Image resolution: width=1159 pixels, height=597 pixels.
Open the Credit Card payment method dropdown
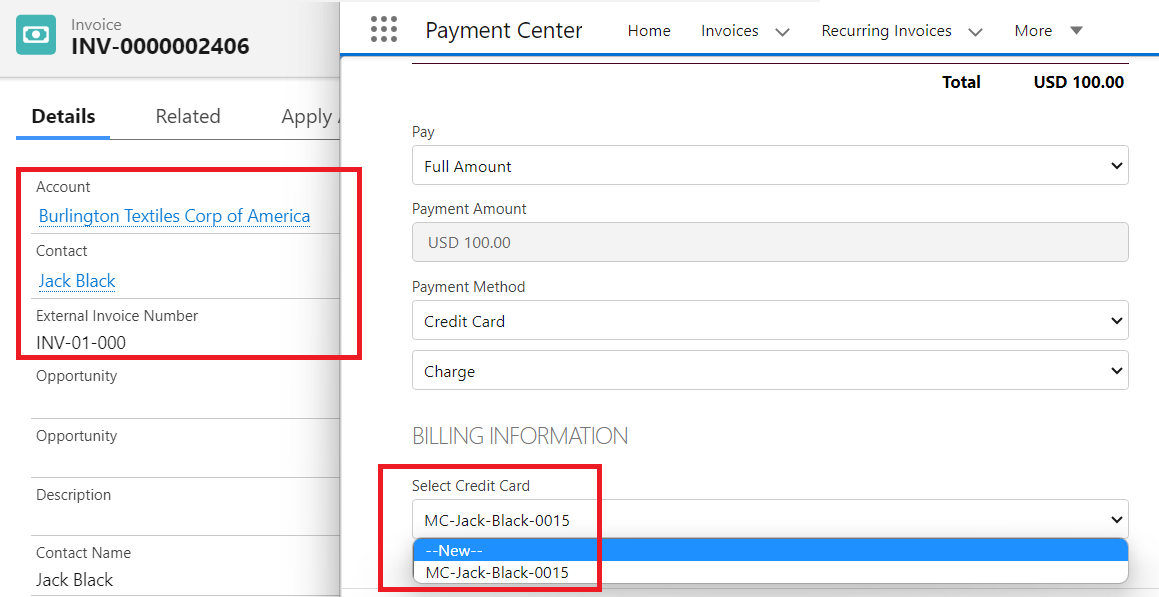pos(769,321)
